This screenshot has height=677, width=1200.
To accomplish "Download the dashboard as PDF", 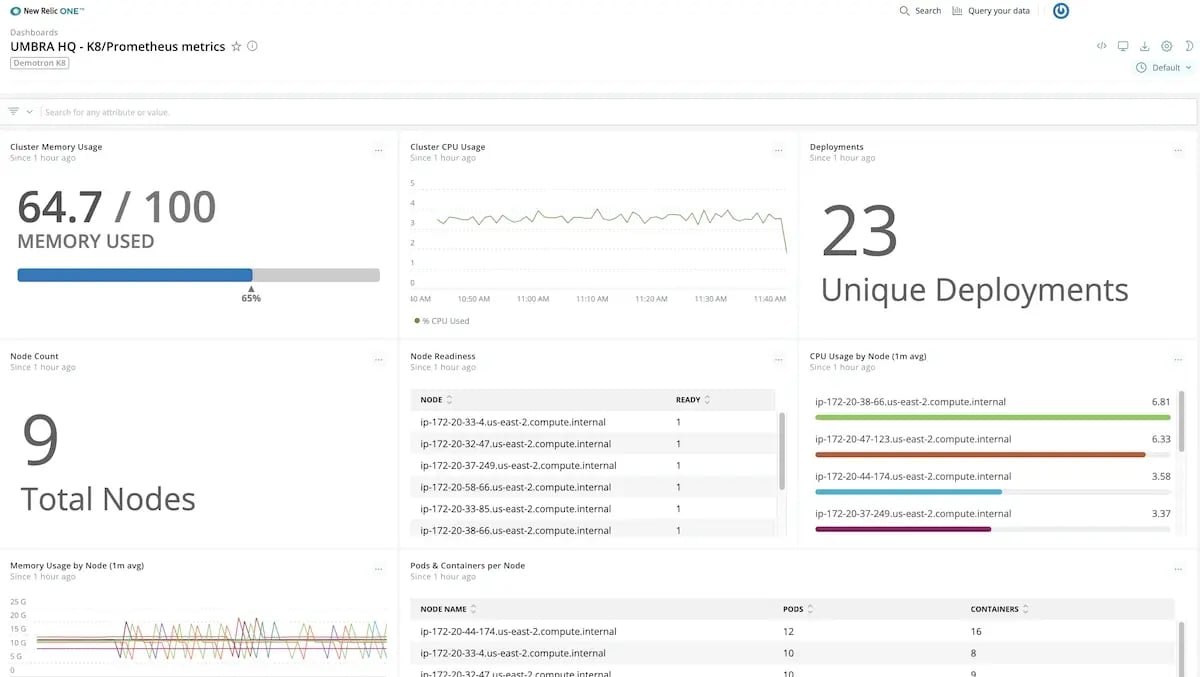I will [1144, 47].
